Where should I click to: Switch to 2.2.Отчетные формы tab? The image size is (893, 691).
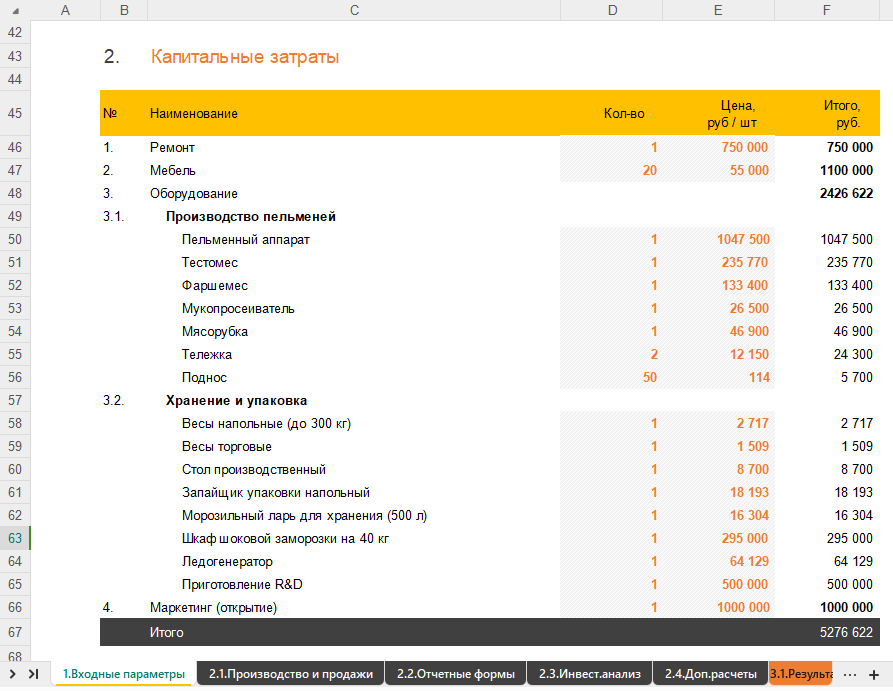pos(456,674)
